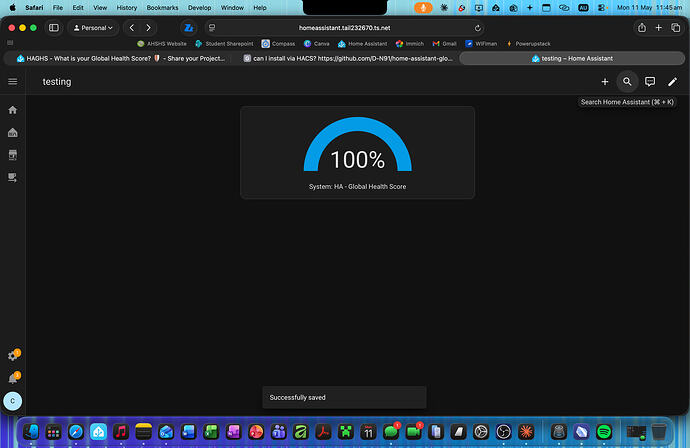Open Spotify from the dock
Viewport: 690px width, 448px height.
point(604,432)
